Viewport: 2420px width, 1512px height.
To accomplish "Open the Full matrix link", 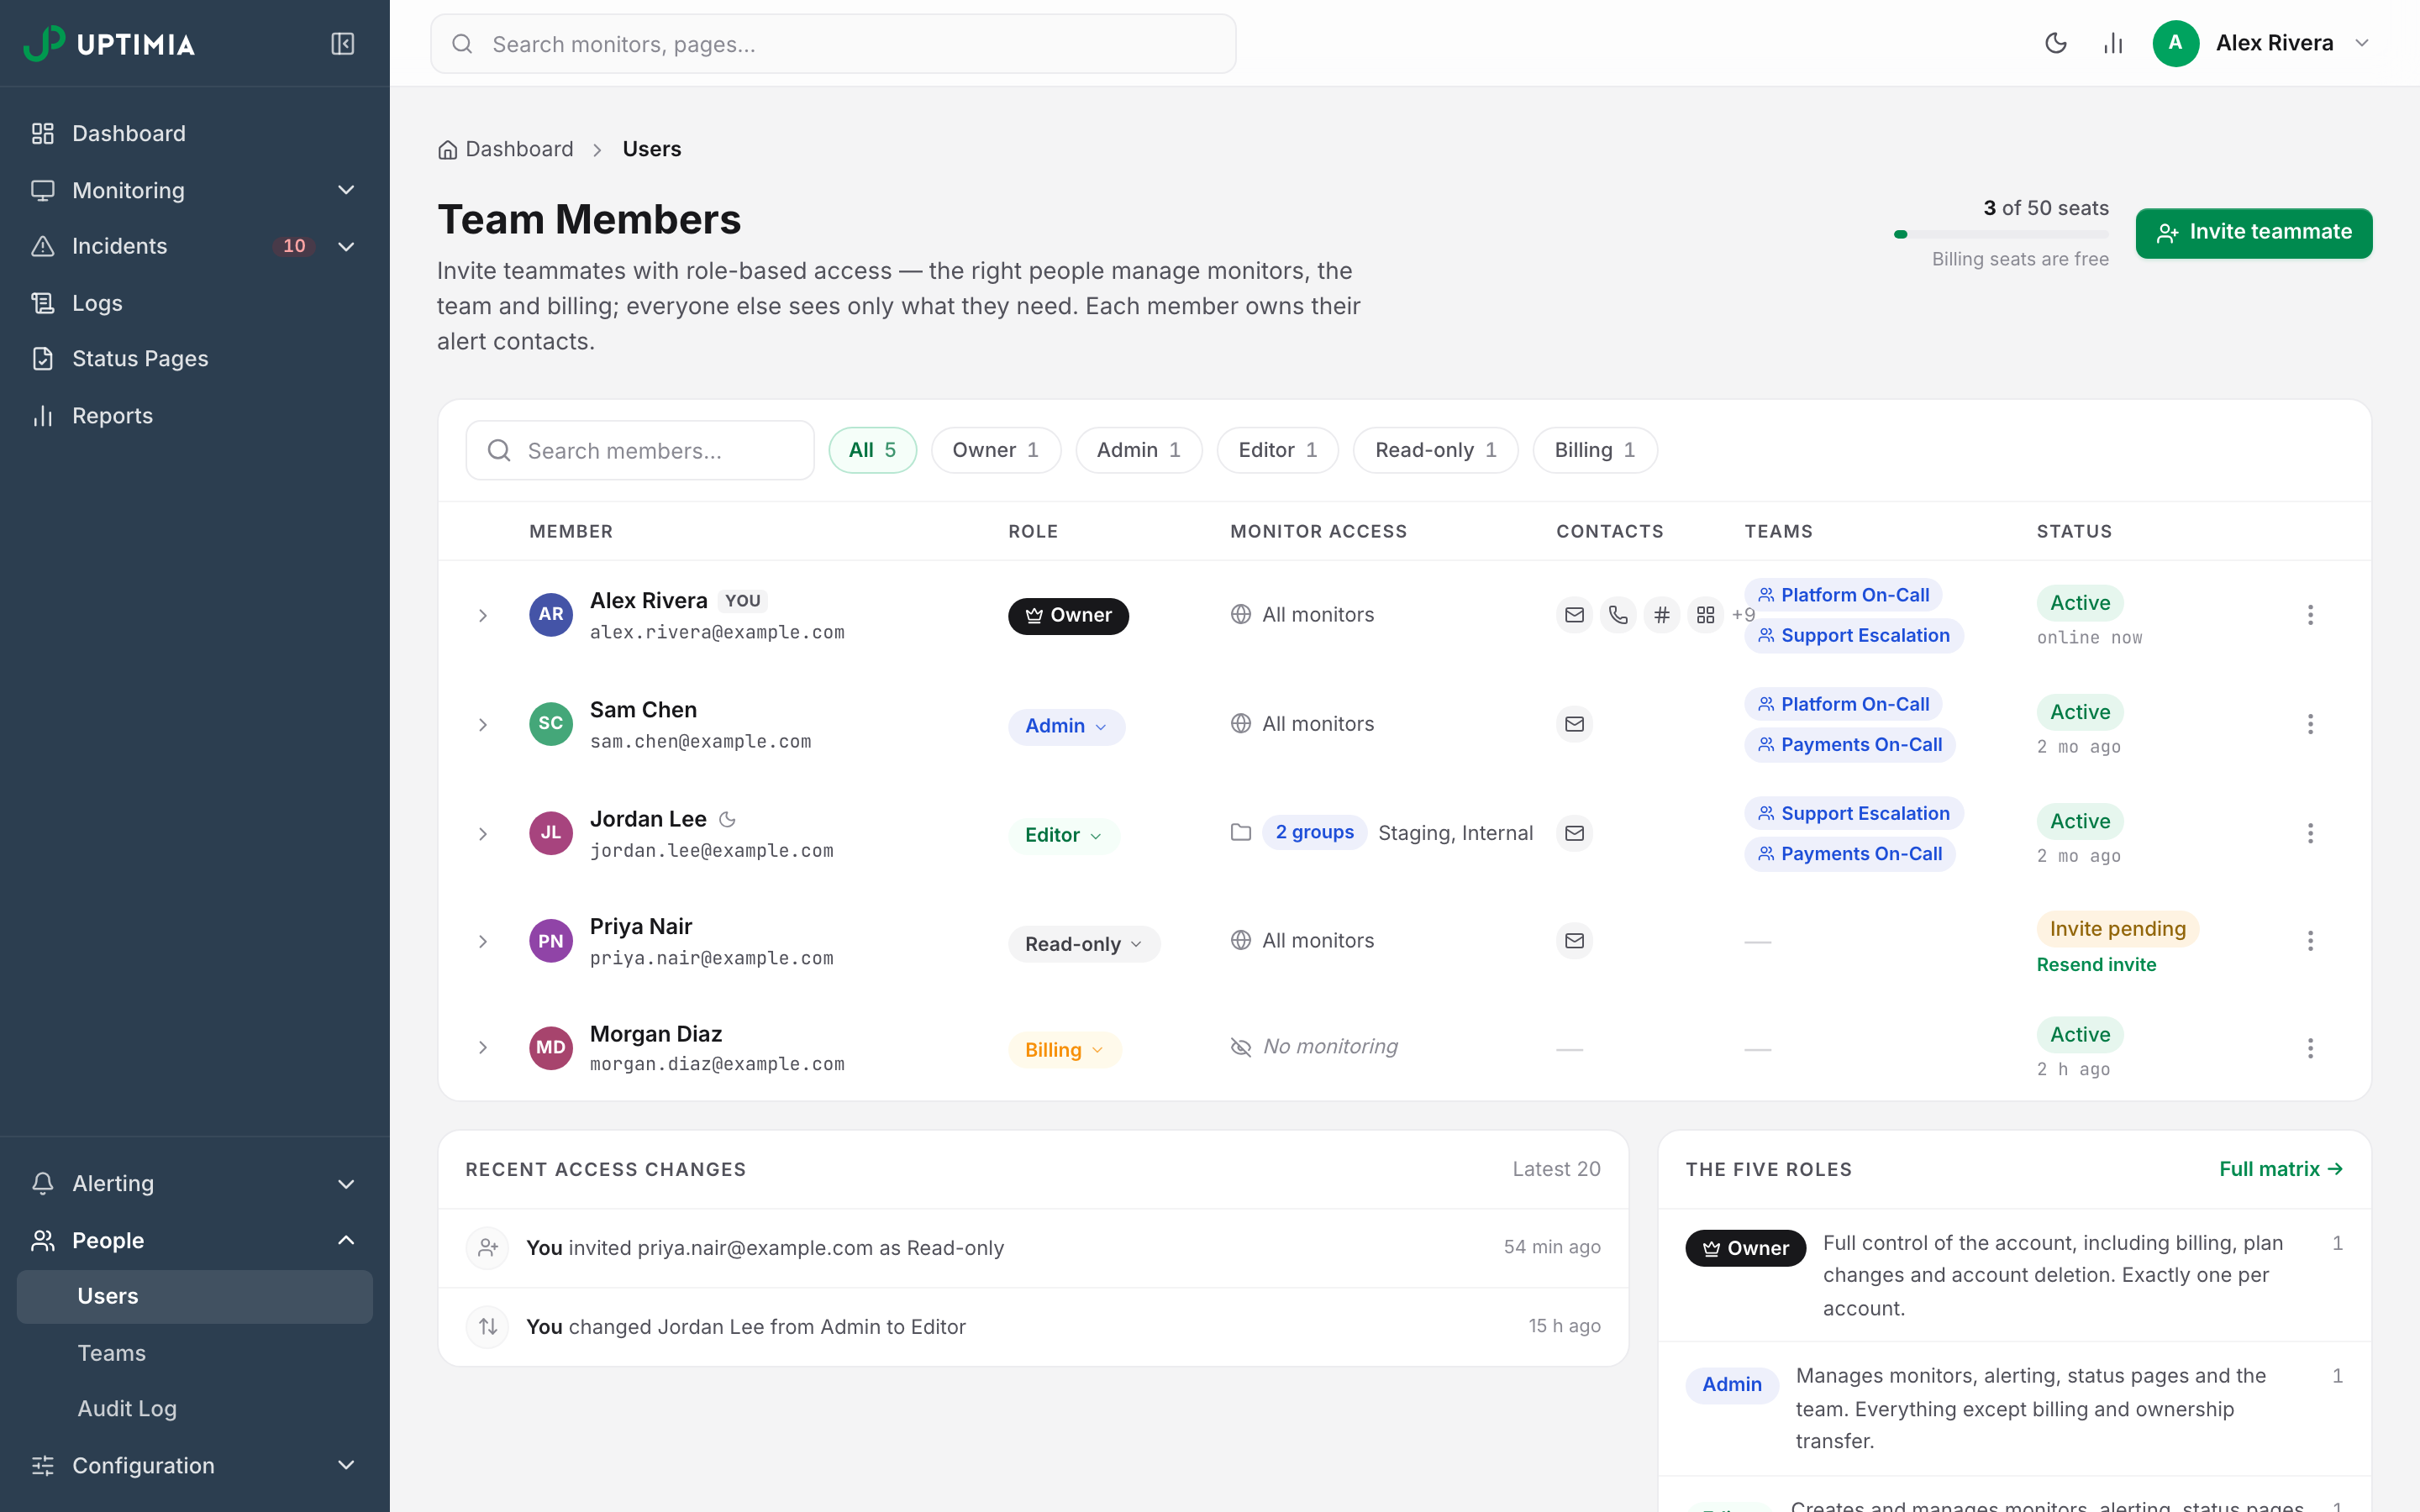I will (2281, 1169).
